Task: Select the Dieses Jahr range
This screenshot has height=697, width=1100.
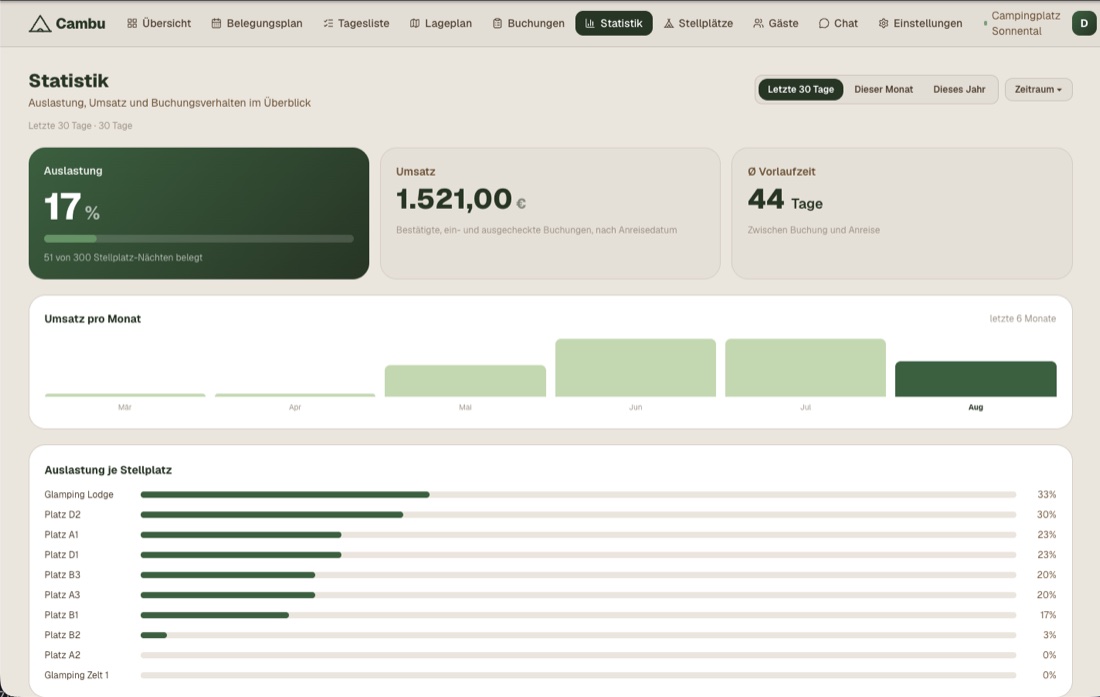Action: [959, 89]
